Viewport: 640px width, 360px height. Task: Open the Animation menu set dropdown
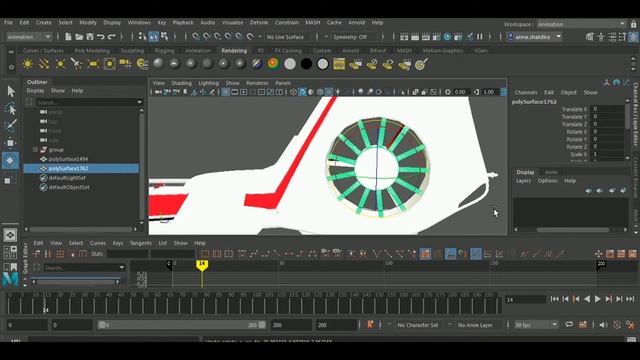(x=29, y=37)
